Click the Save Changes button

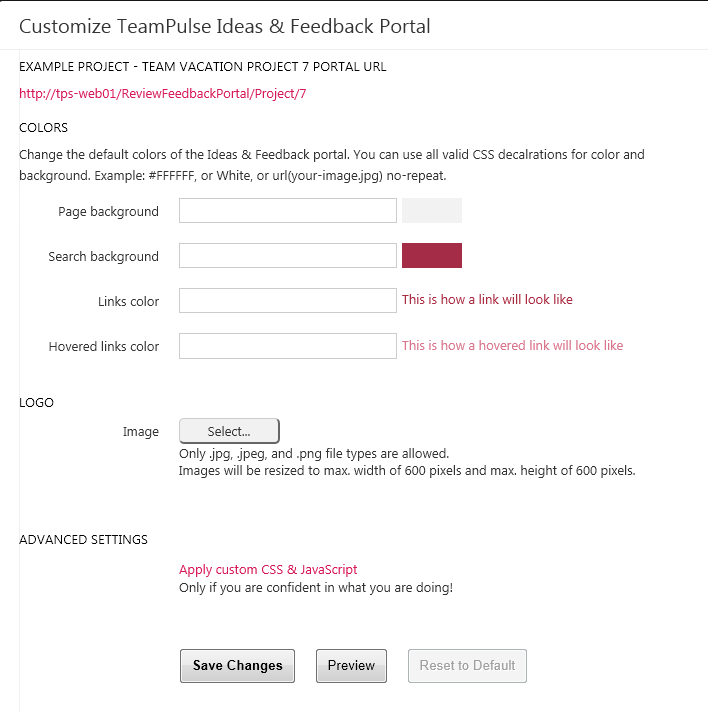[238, 666]
